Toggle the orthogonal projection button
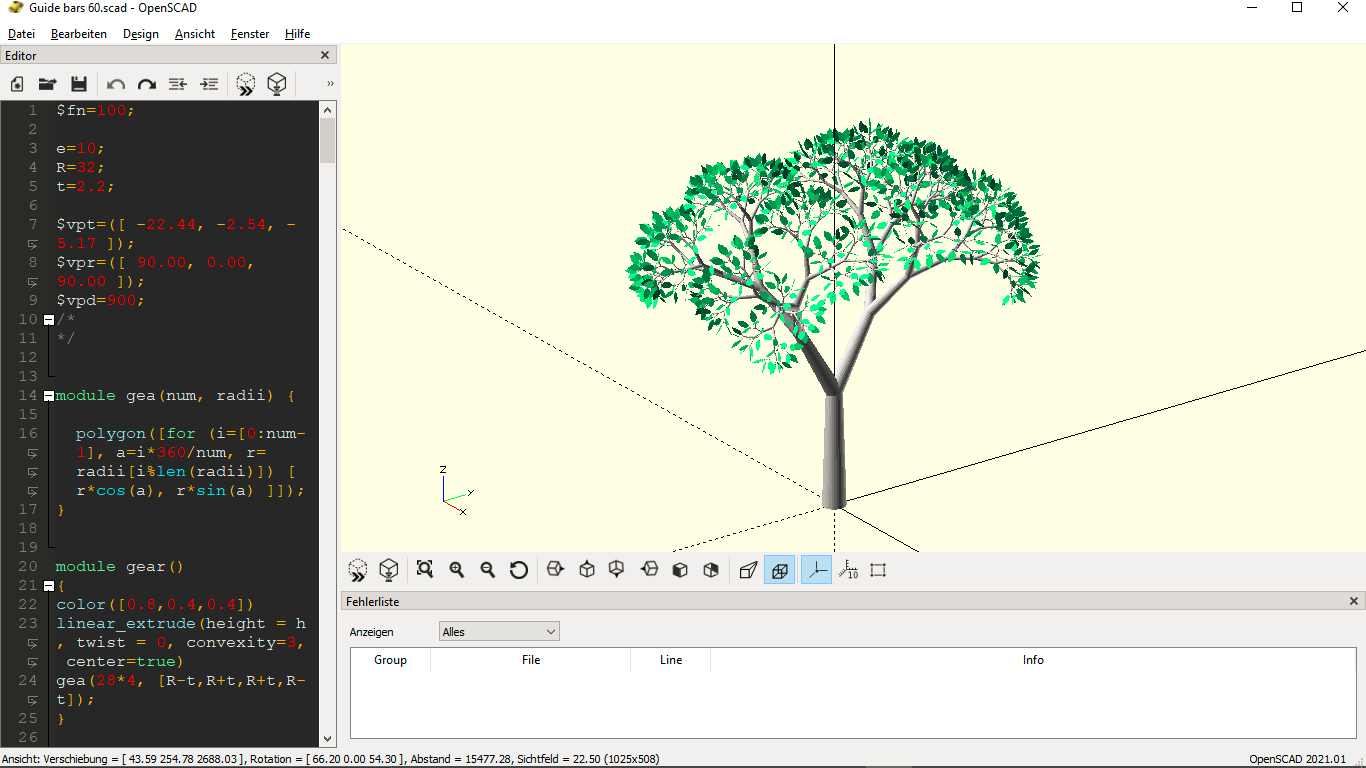Image resolution: width=1366 pixels, height=768 pixels. click(779, 570)
